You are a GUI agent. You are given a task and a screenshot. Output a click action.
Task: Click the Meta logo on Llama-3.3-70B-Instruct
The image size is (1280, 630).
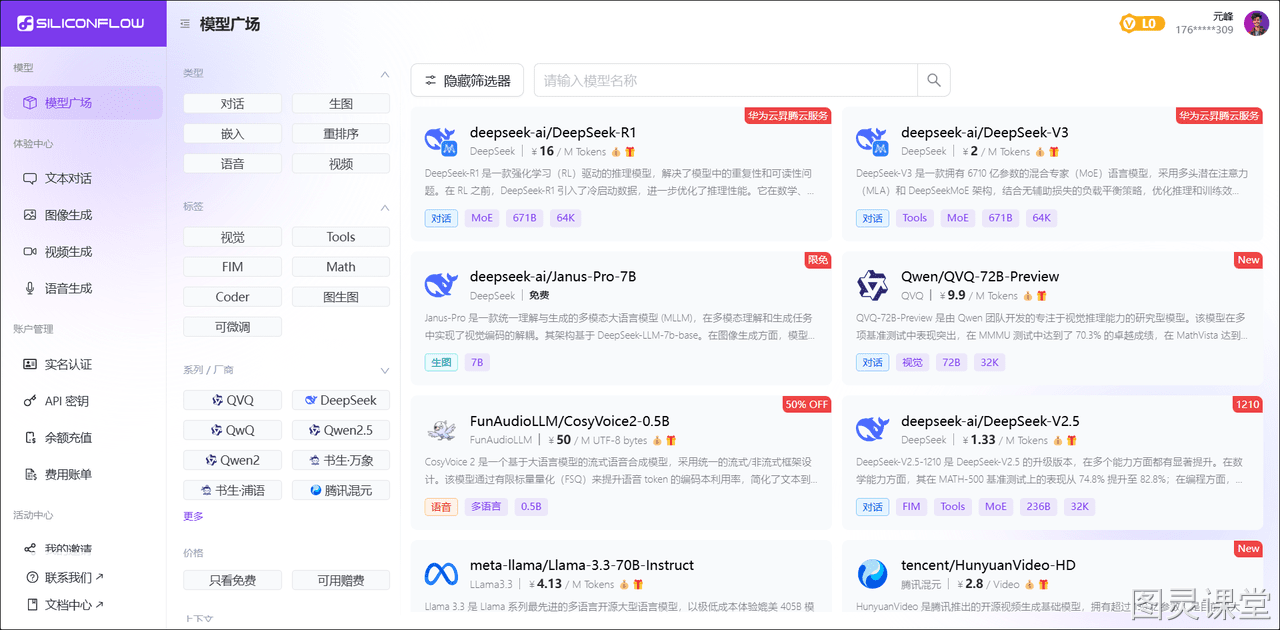pos(441,574)
